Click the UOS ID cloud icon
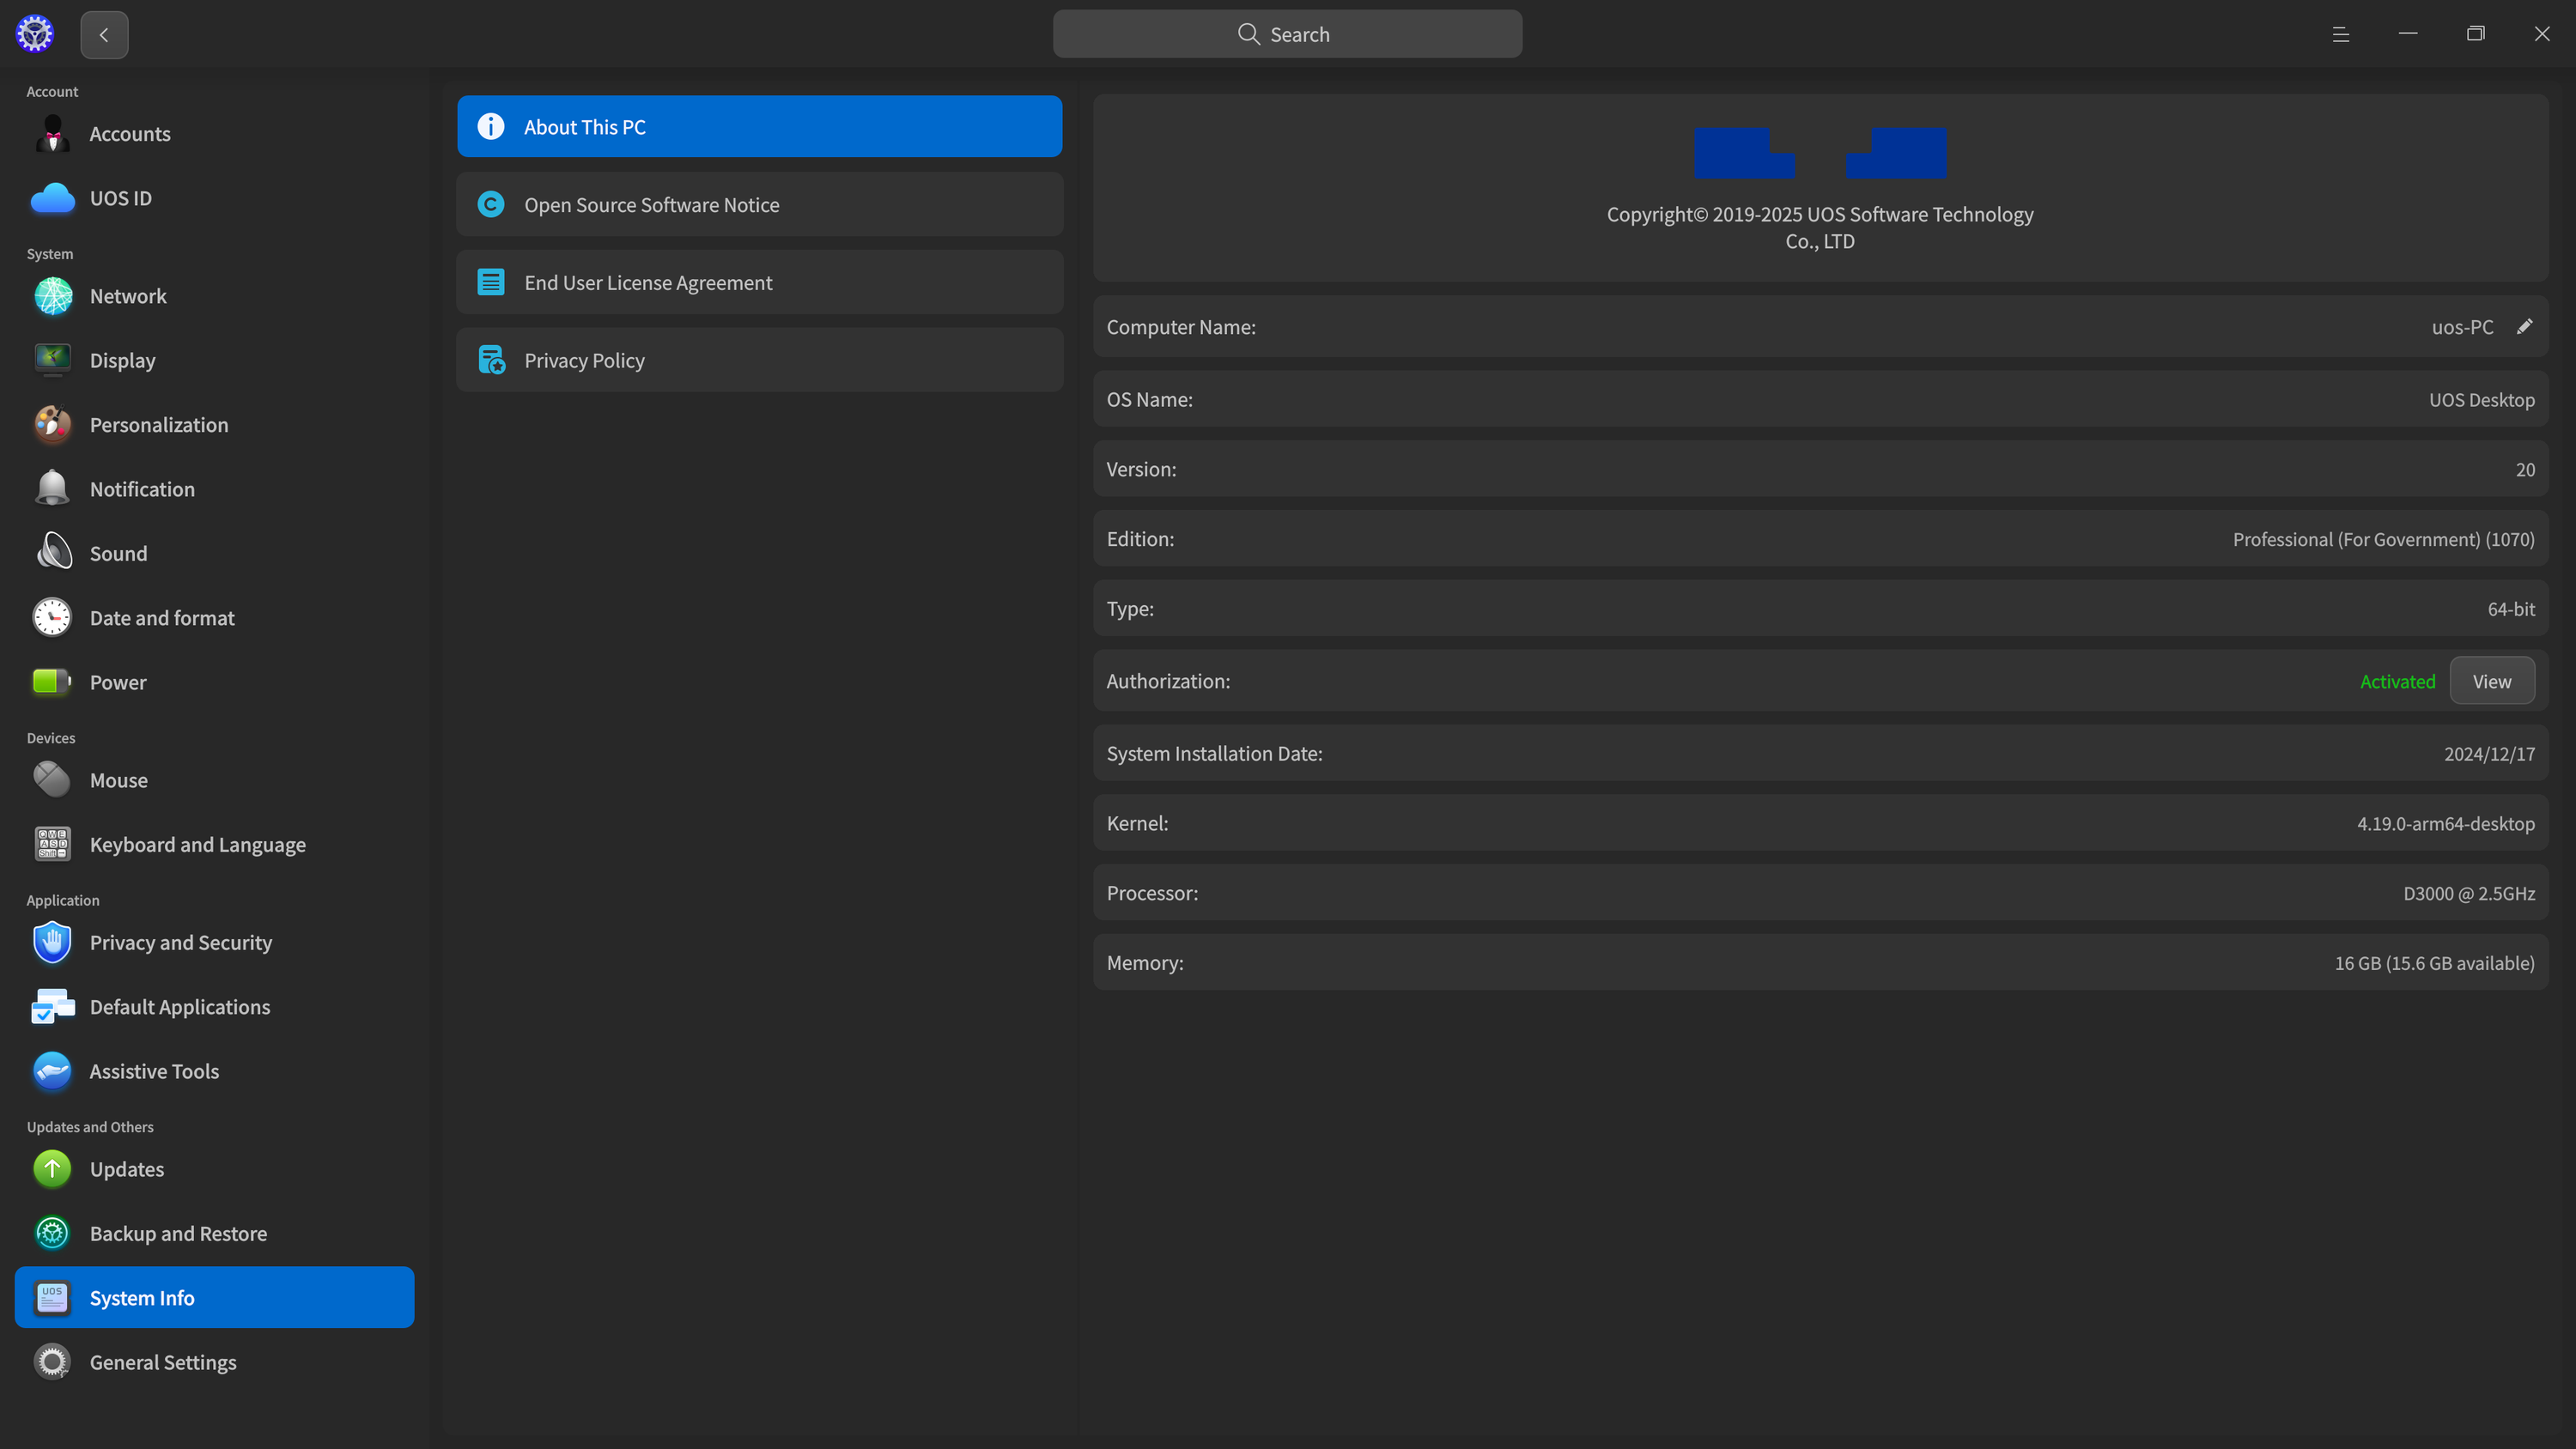Image resolution: width=2576 pixels, height=1449 pixels. click(53, 198)
